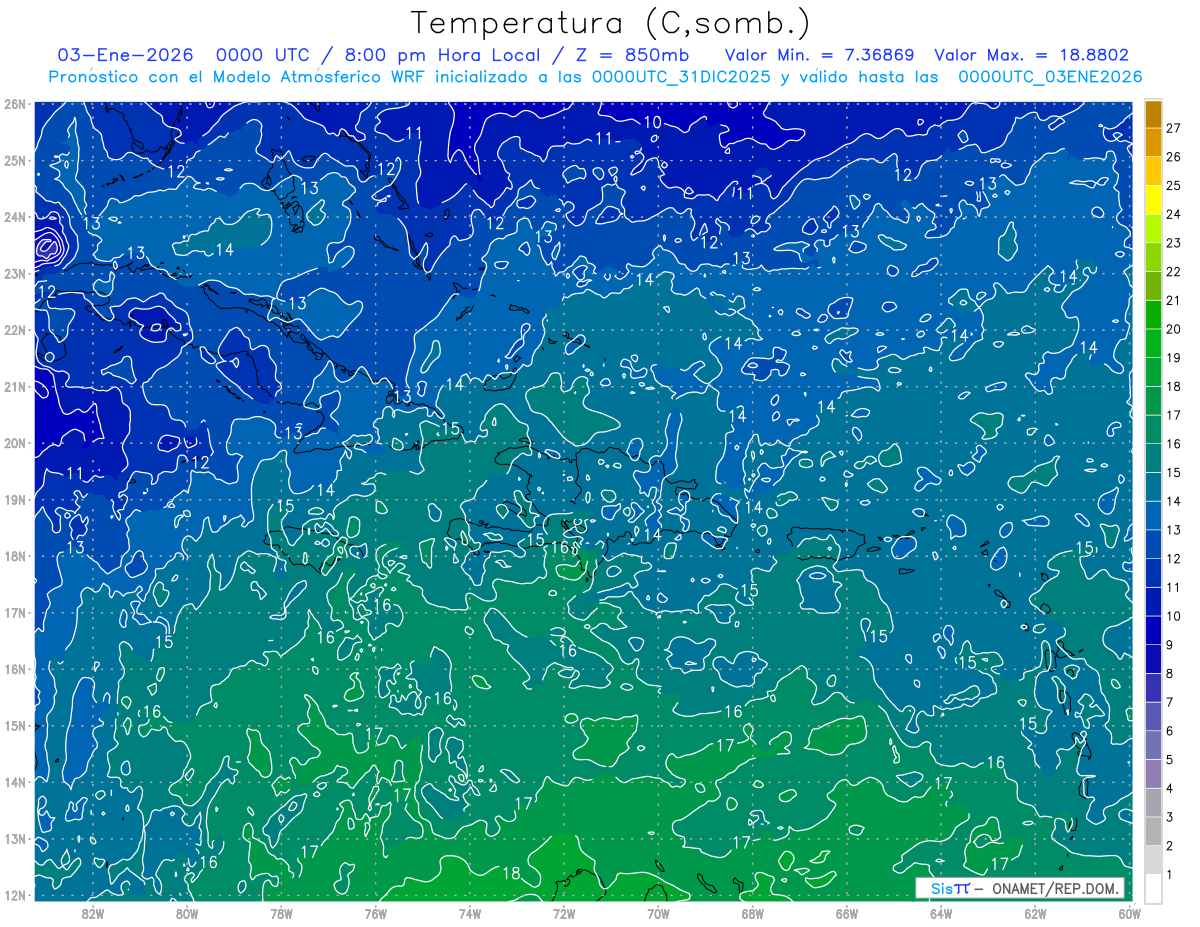Click the colorbar value 27
This screenshot has height=927, width=1200.
pyautogui.click(x=1173, y=127)
